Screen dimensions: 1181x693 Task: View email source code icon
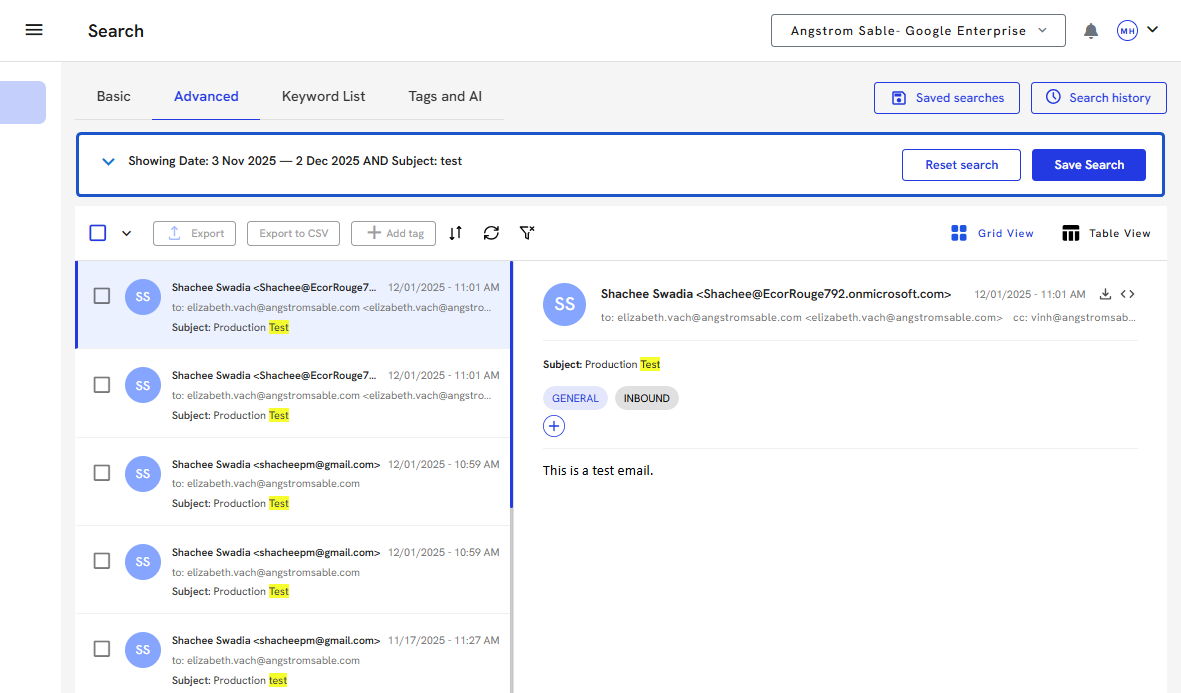(x=1128, y=294)
